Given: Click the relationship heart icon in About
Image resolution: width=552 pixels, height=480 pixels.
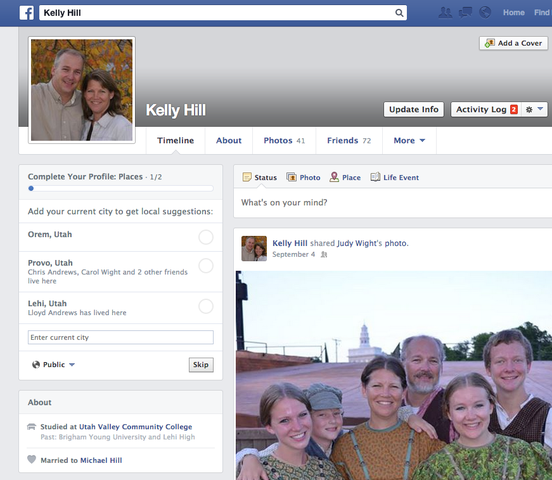Looking at the screenshot, I should click(x=32, y=459).
